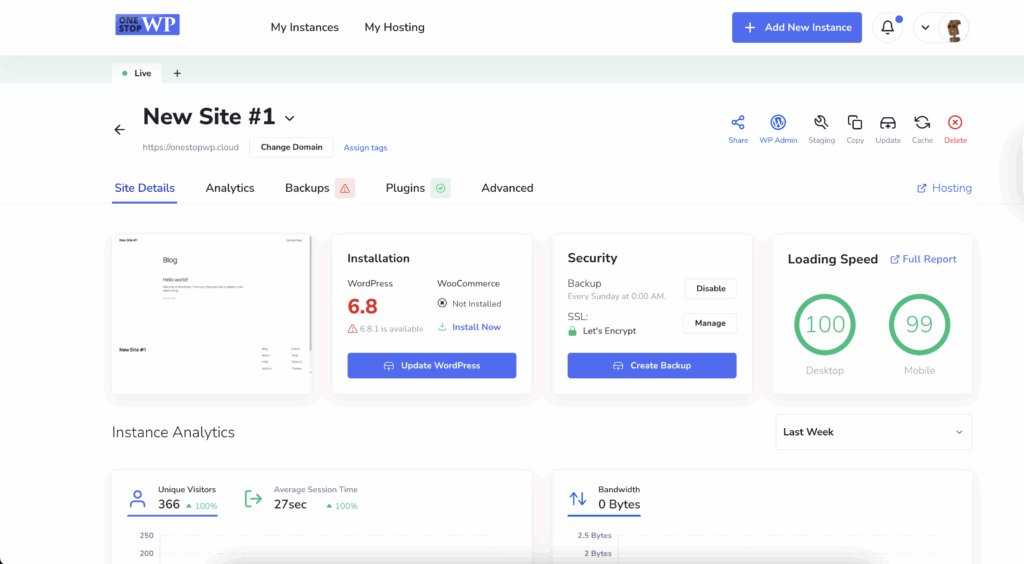The image size is (1024, 564).
Task: Click the Assign tags link
Action: click(x=365, y=148)
